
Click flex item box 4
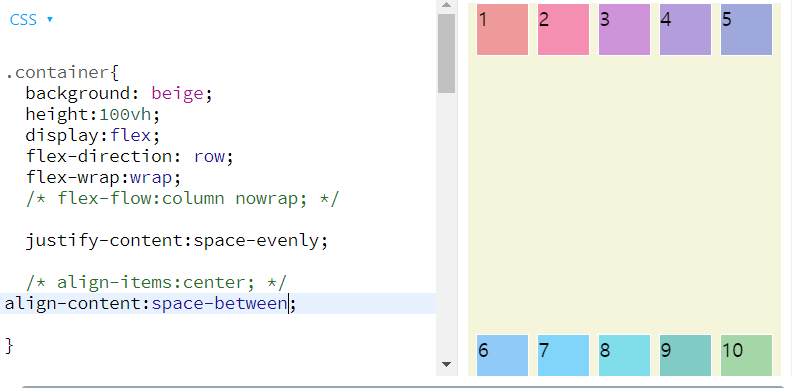pos(685,29)
